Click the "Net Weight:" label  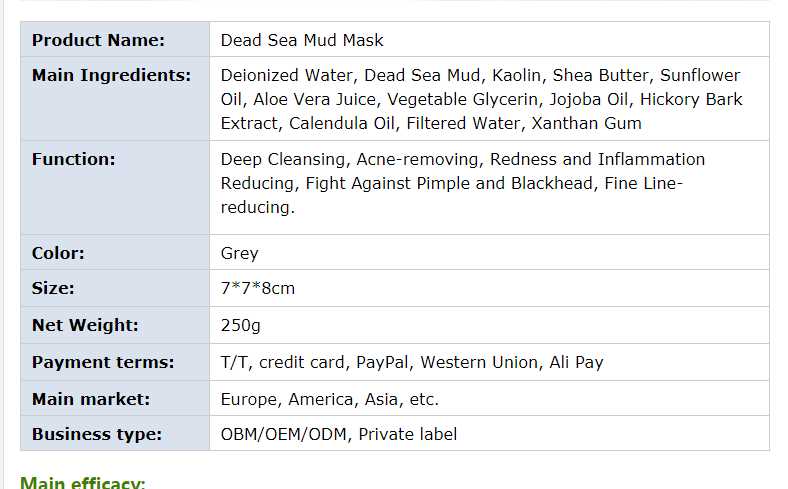pos(85,325)
